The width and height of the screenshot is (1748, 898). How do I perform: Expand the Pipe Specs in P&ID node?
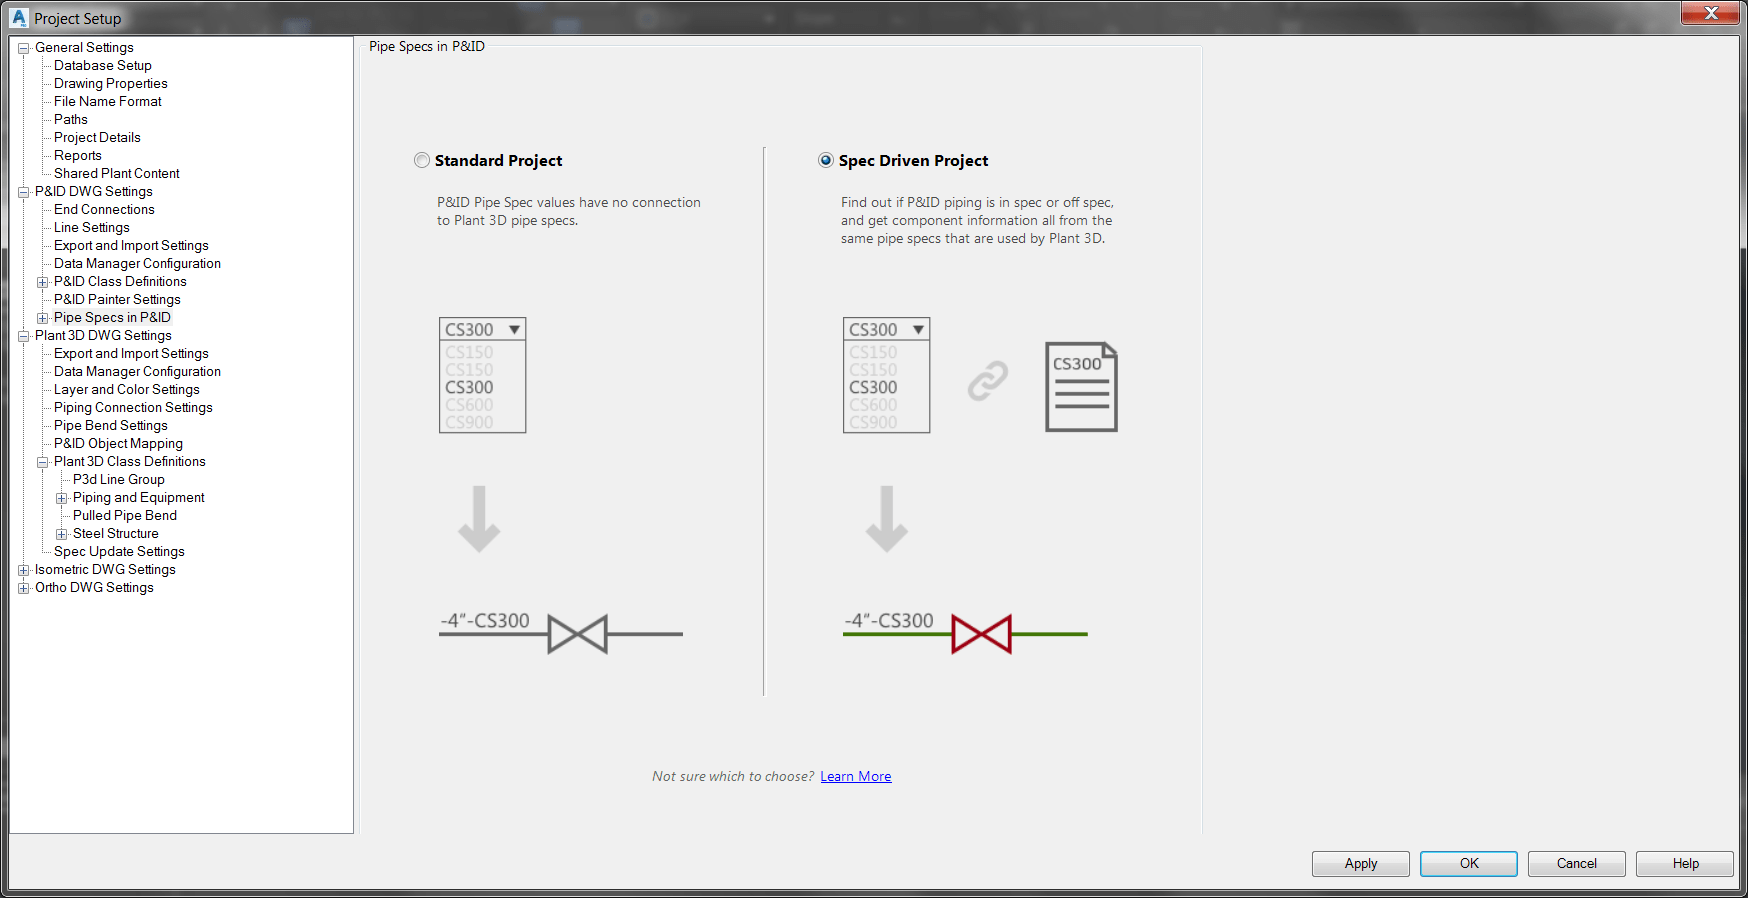[43, 318]
